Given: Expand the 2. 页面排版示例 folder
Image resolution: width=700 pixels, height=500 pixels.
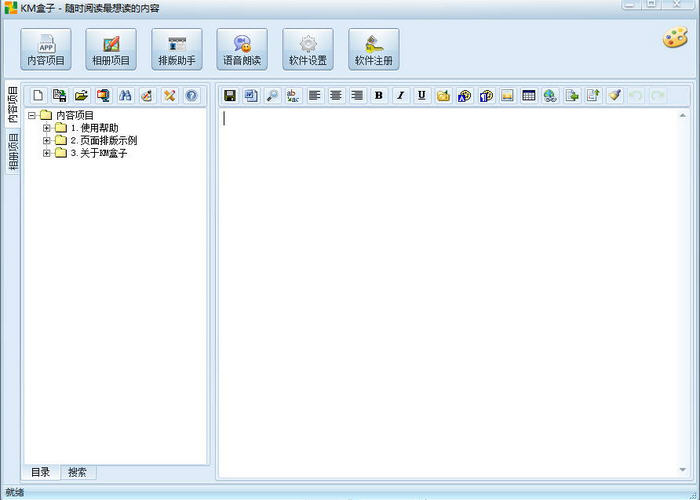Looking at the screenshot, I should pos(46,141).
